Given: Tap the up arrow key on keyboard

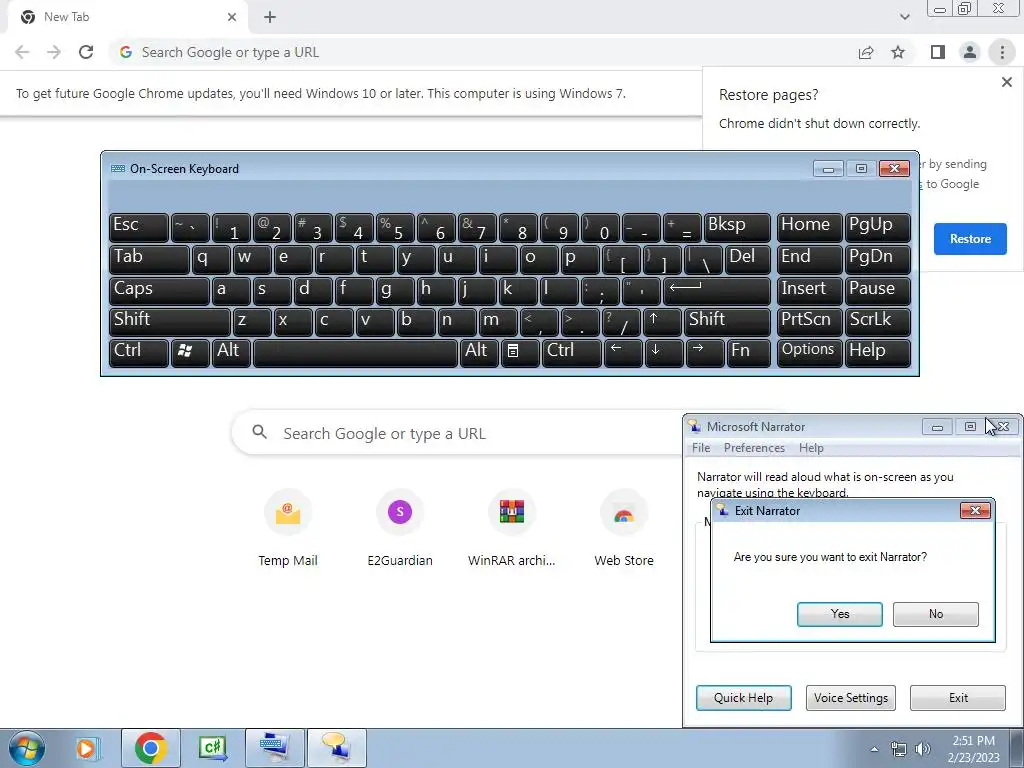Looking at the screenshot, I should click(662, 321).
